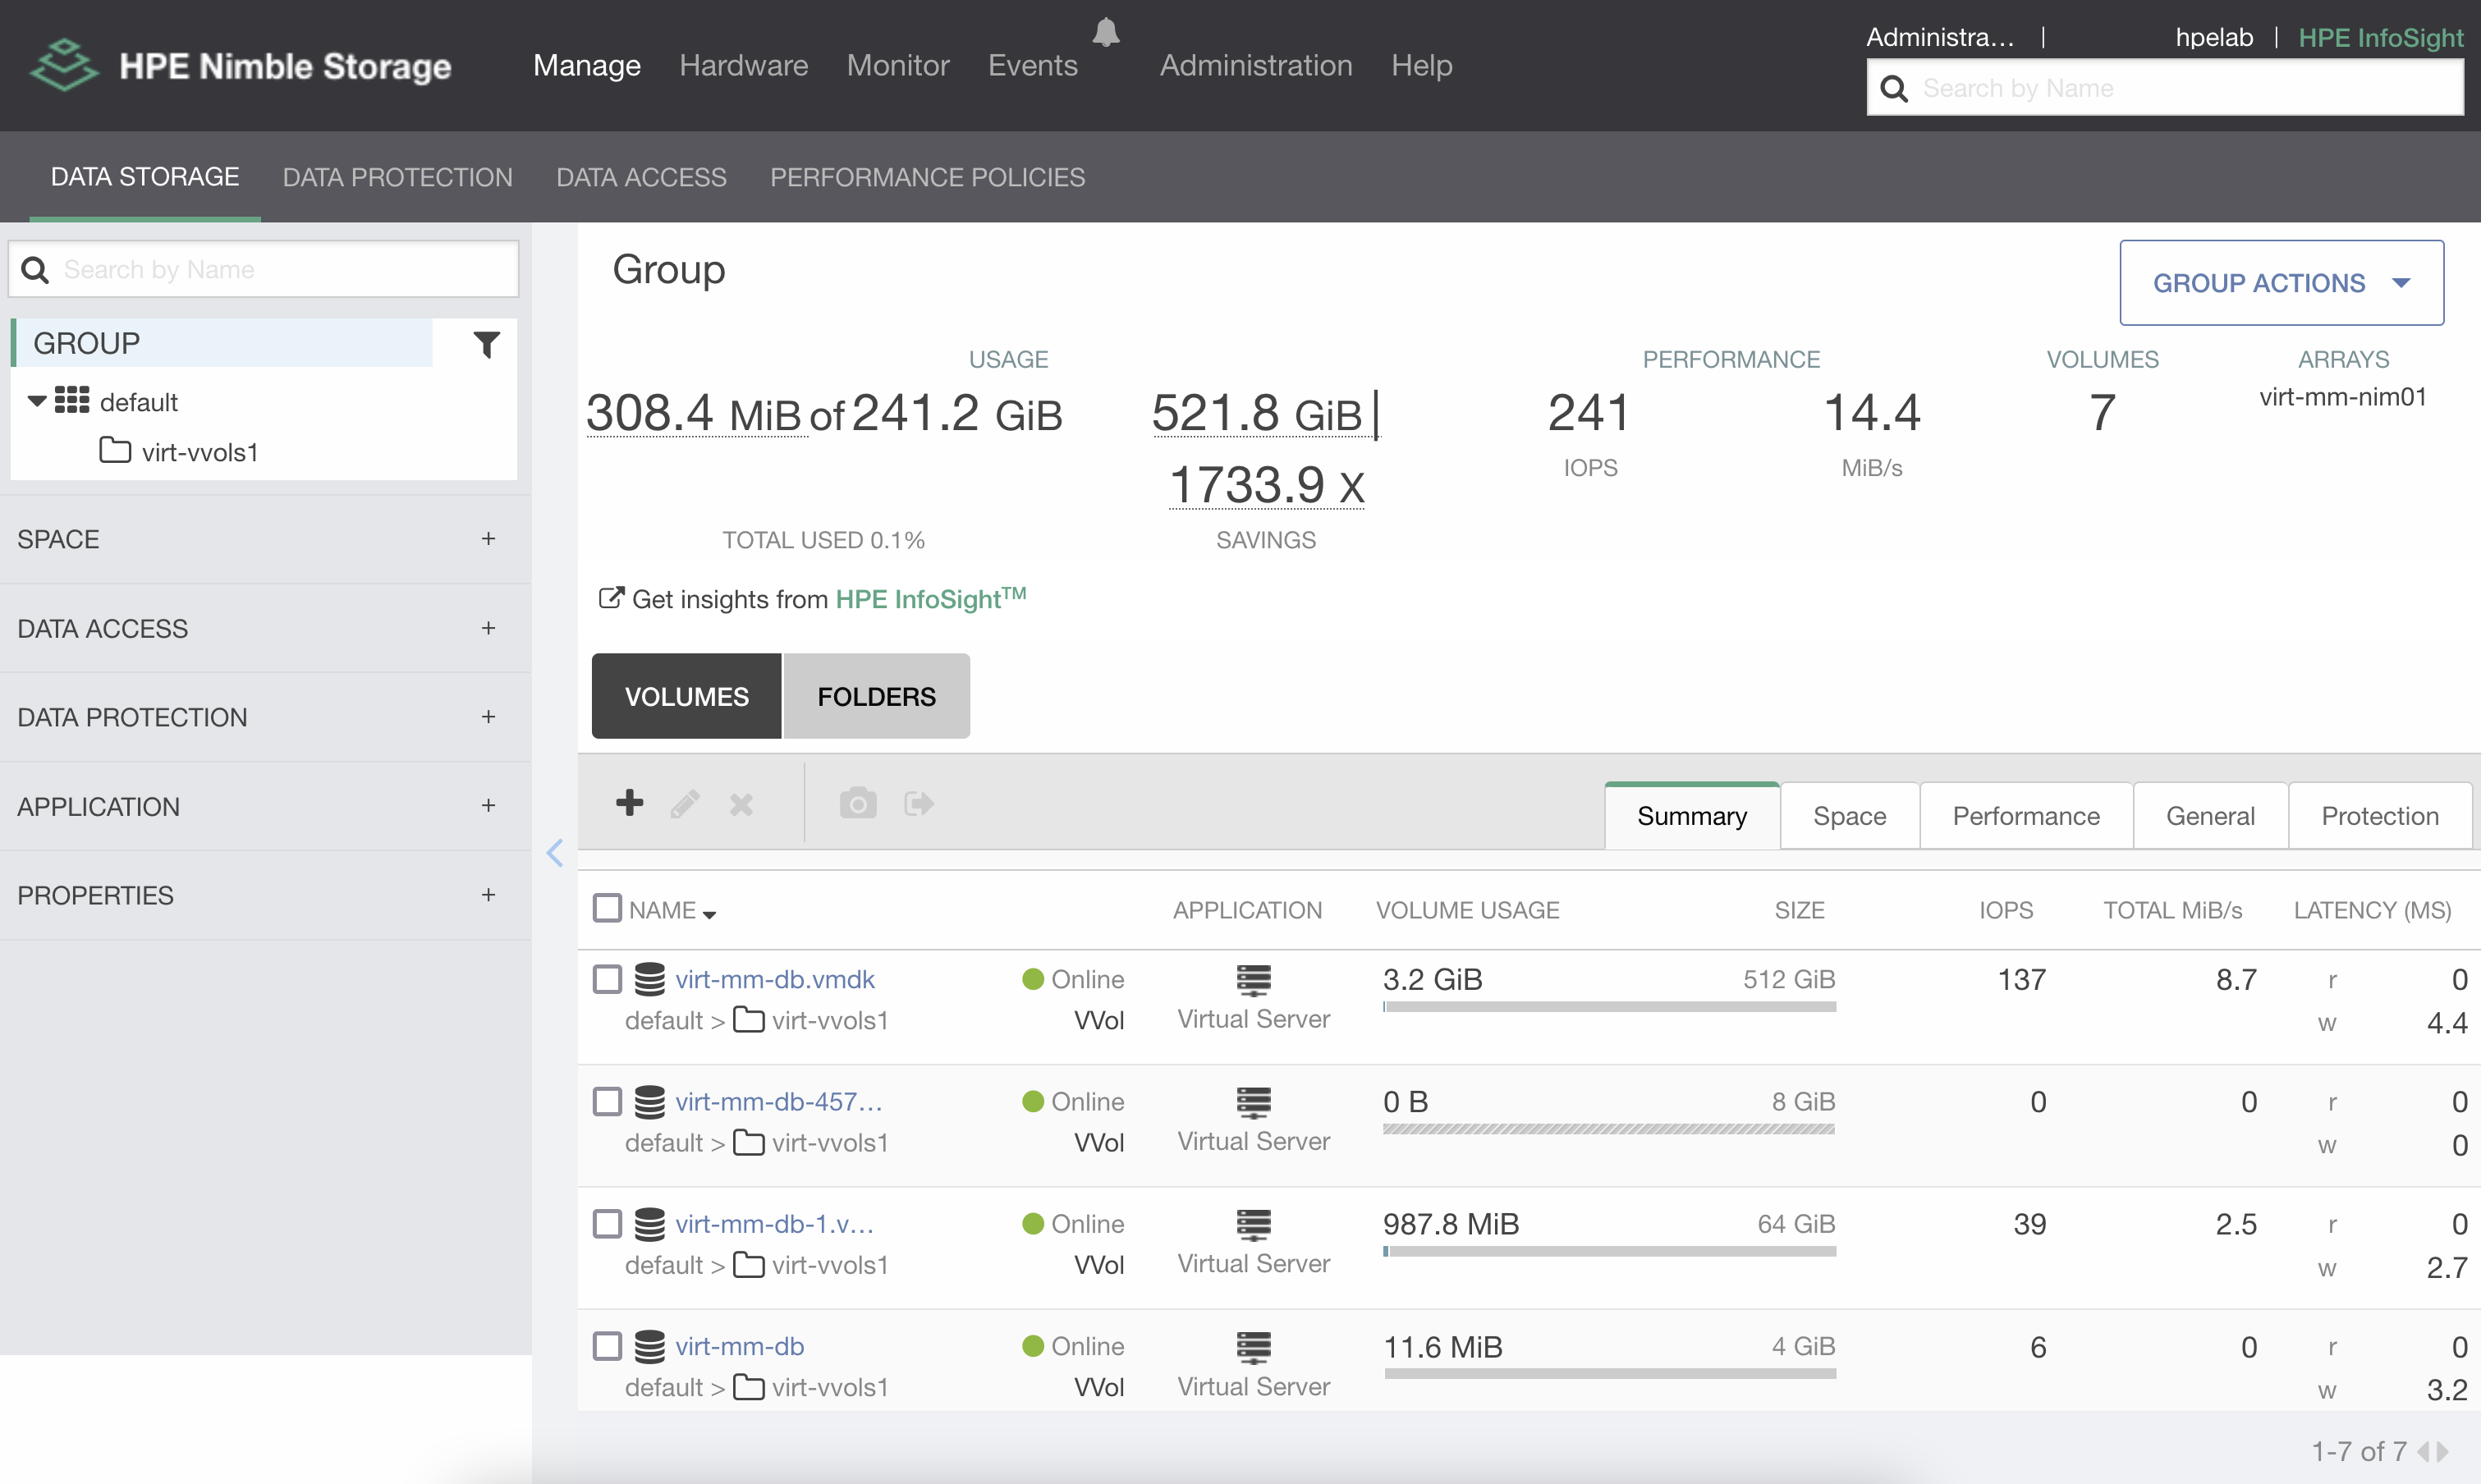Check the box for virt-mm-db-1.v…

point(607,1224)
